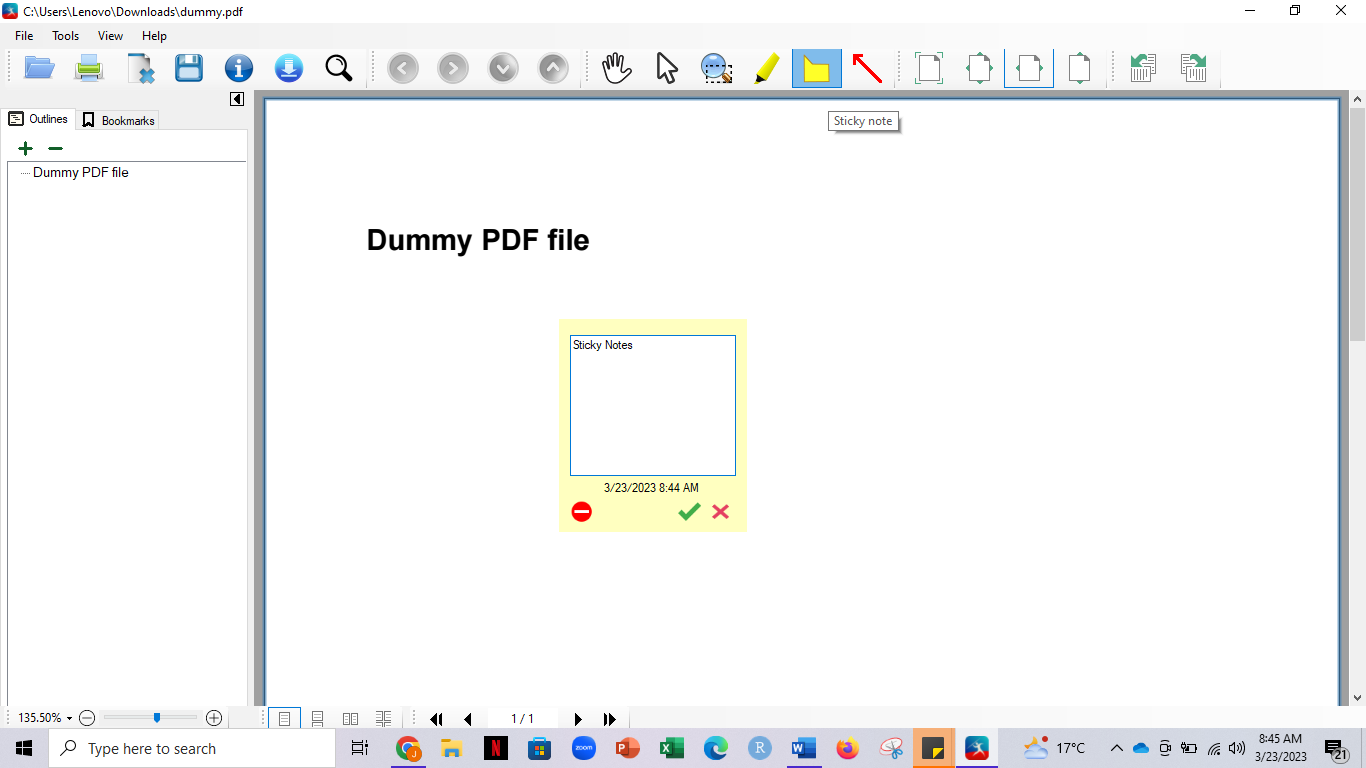Enable two-page facing layout
Viewport: 1366px width, 768px height.
pyautogui.click(x=351, y=718)
